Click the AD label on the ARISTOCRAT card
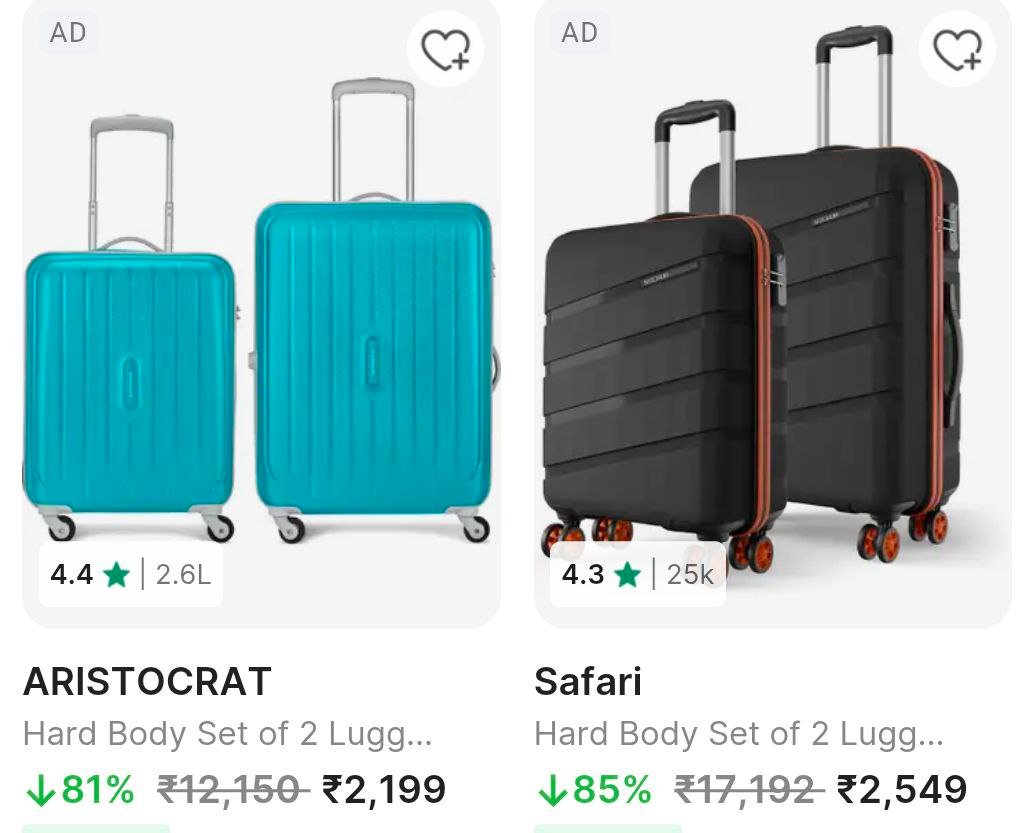1030x833 pixels. coord(68,32)
